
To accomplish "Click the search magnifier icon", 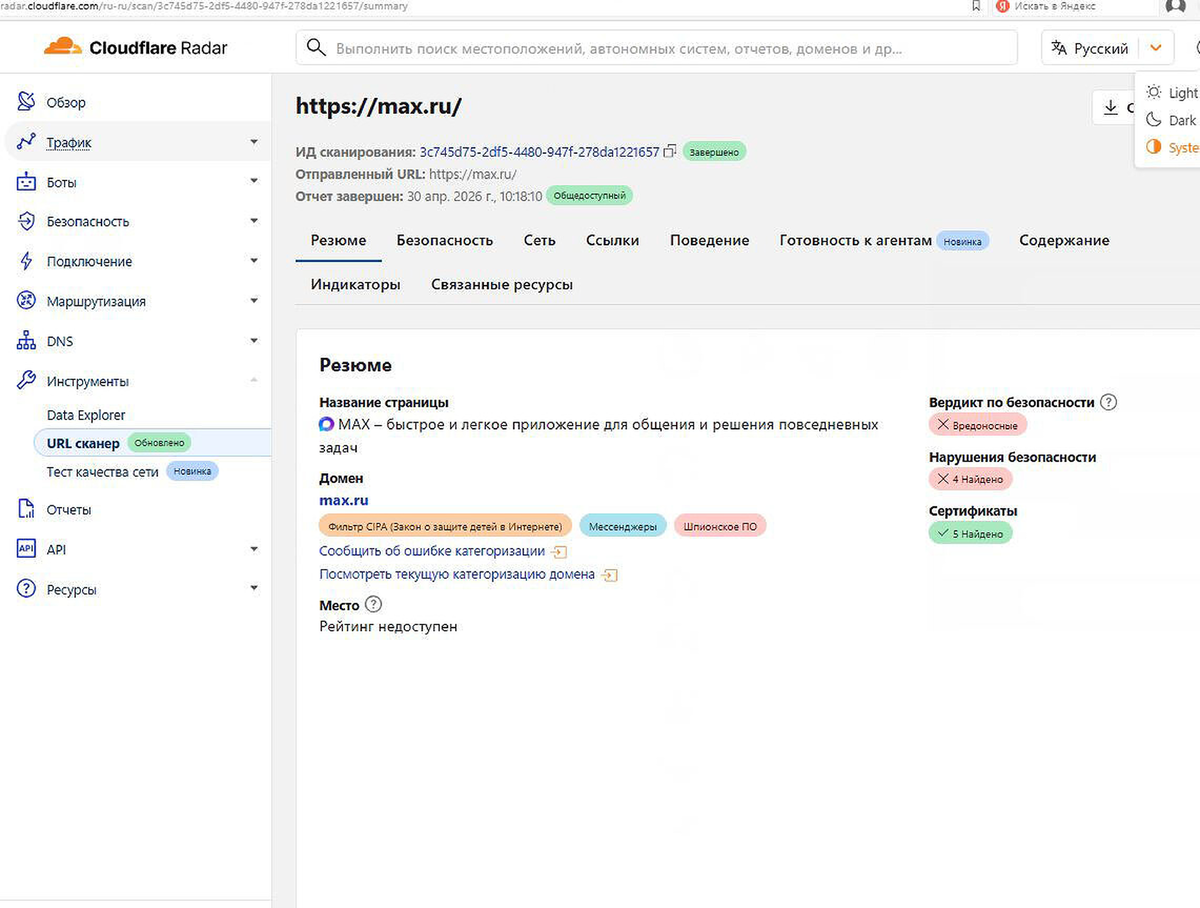I will pos(316,48).
